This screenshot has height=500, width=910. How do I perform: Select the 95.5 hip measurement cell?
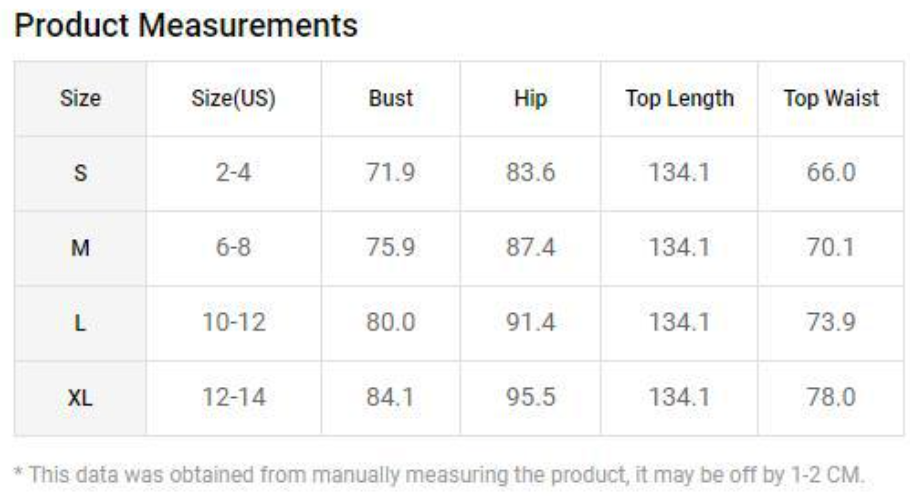[x=530, y=398]
